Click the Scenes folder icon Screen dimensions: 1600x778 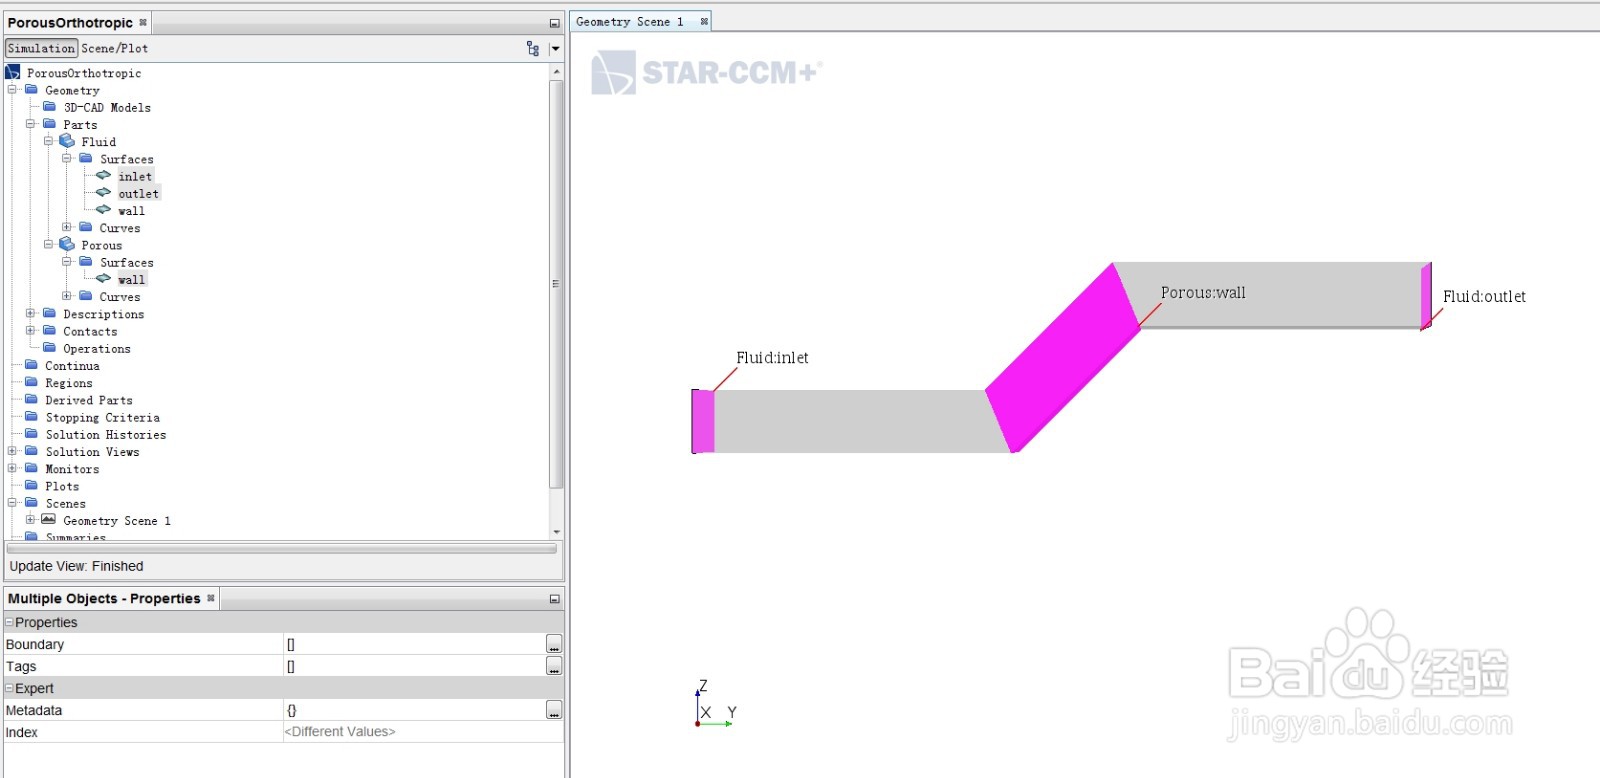pos(31,502)
